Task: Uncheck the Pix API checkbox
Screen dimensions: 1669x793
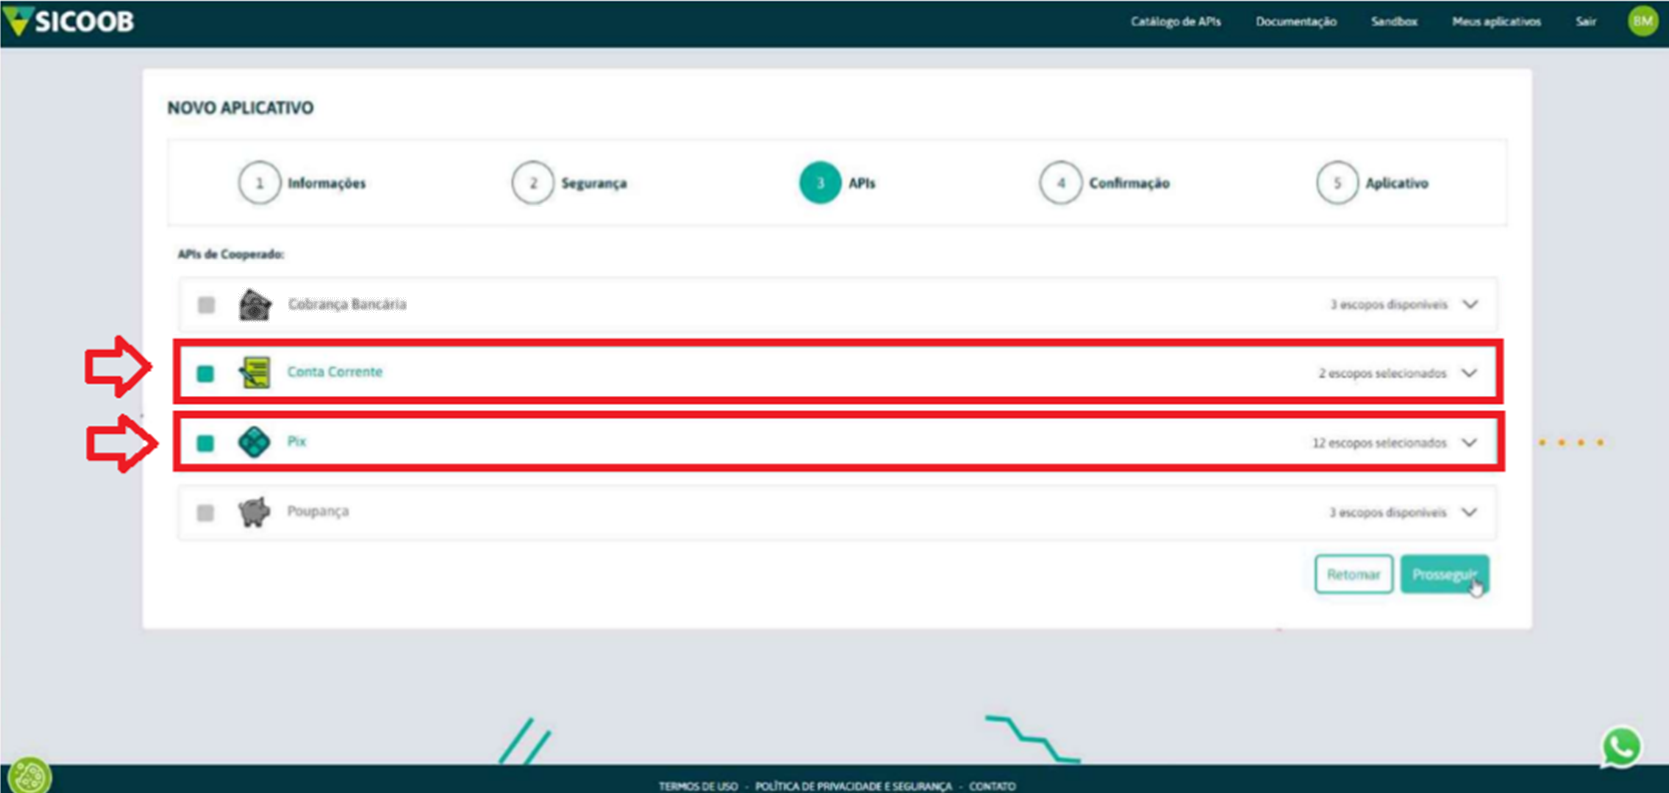Action: 205,443
